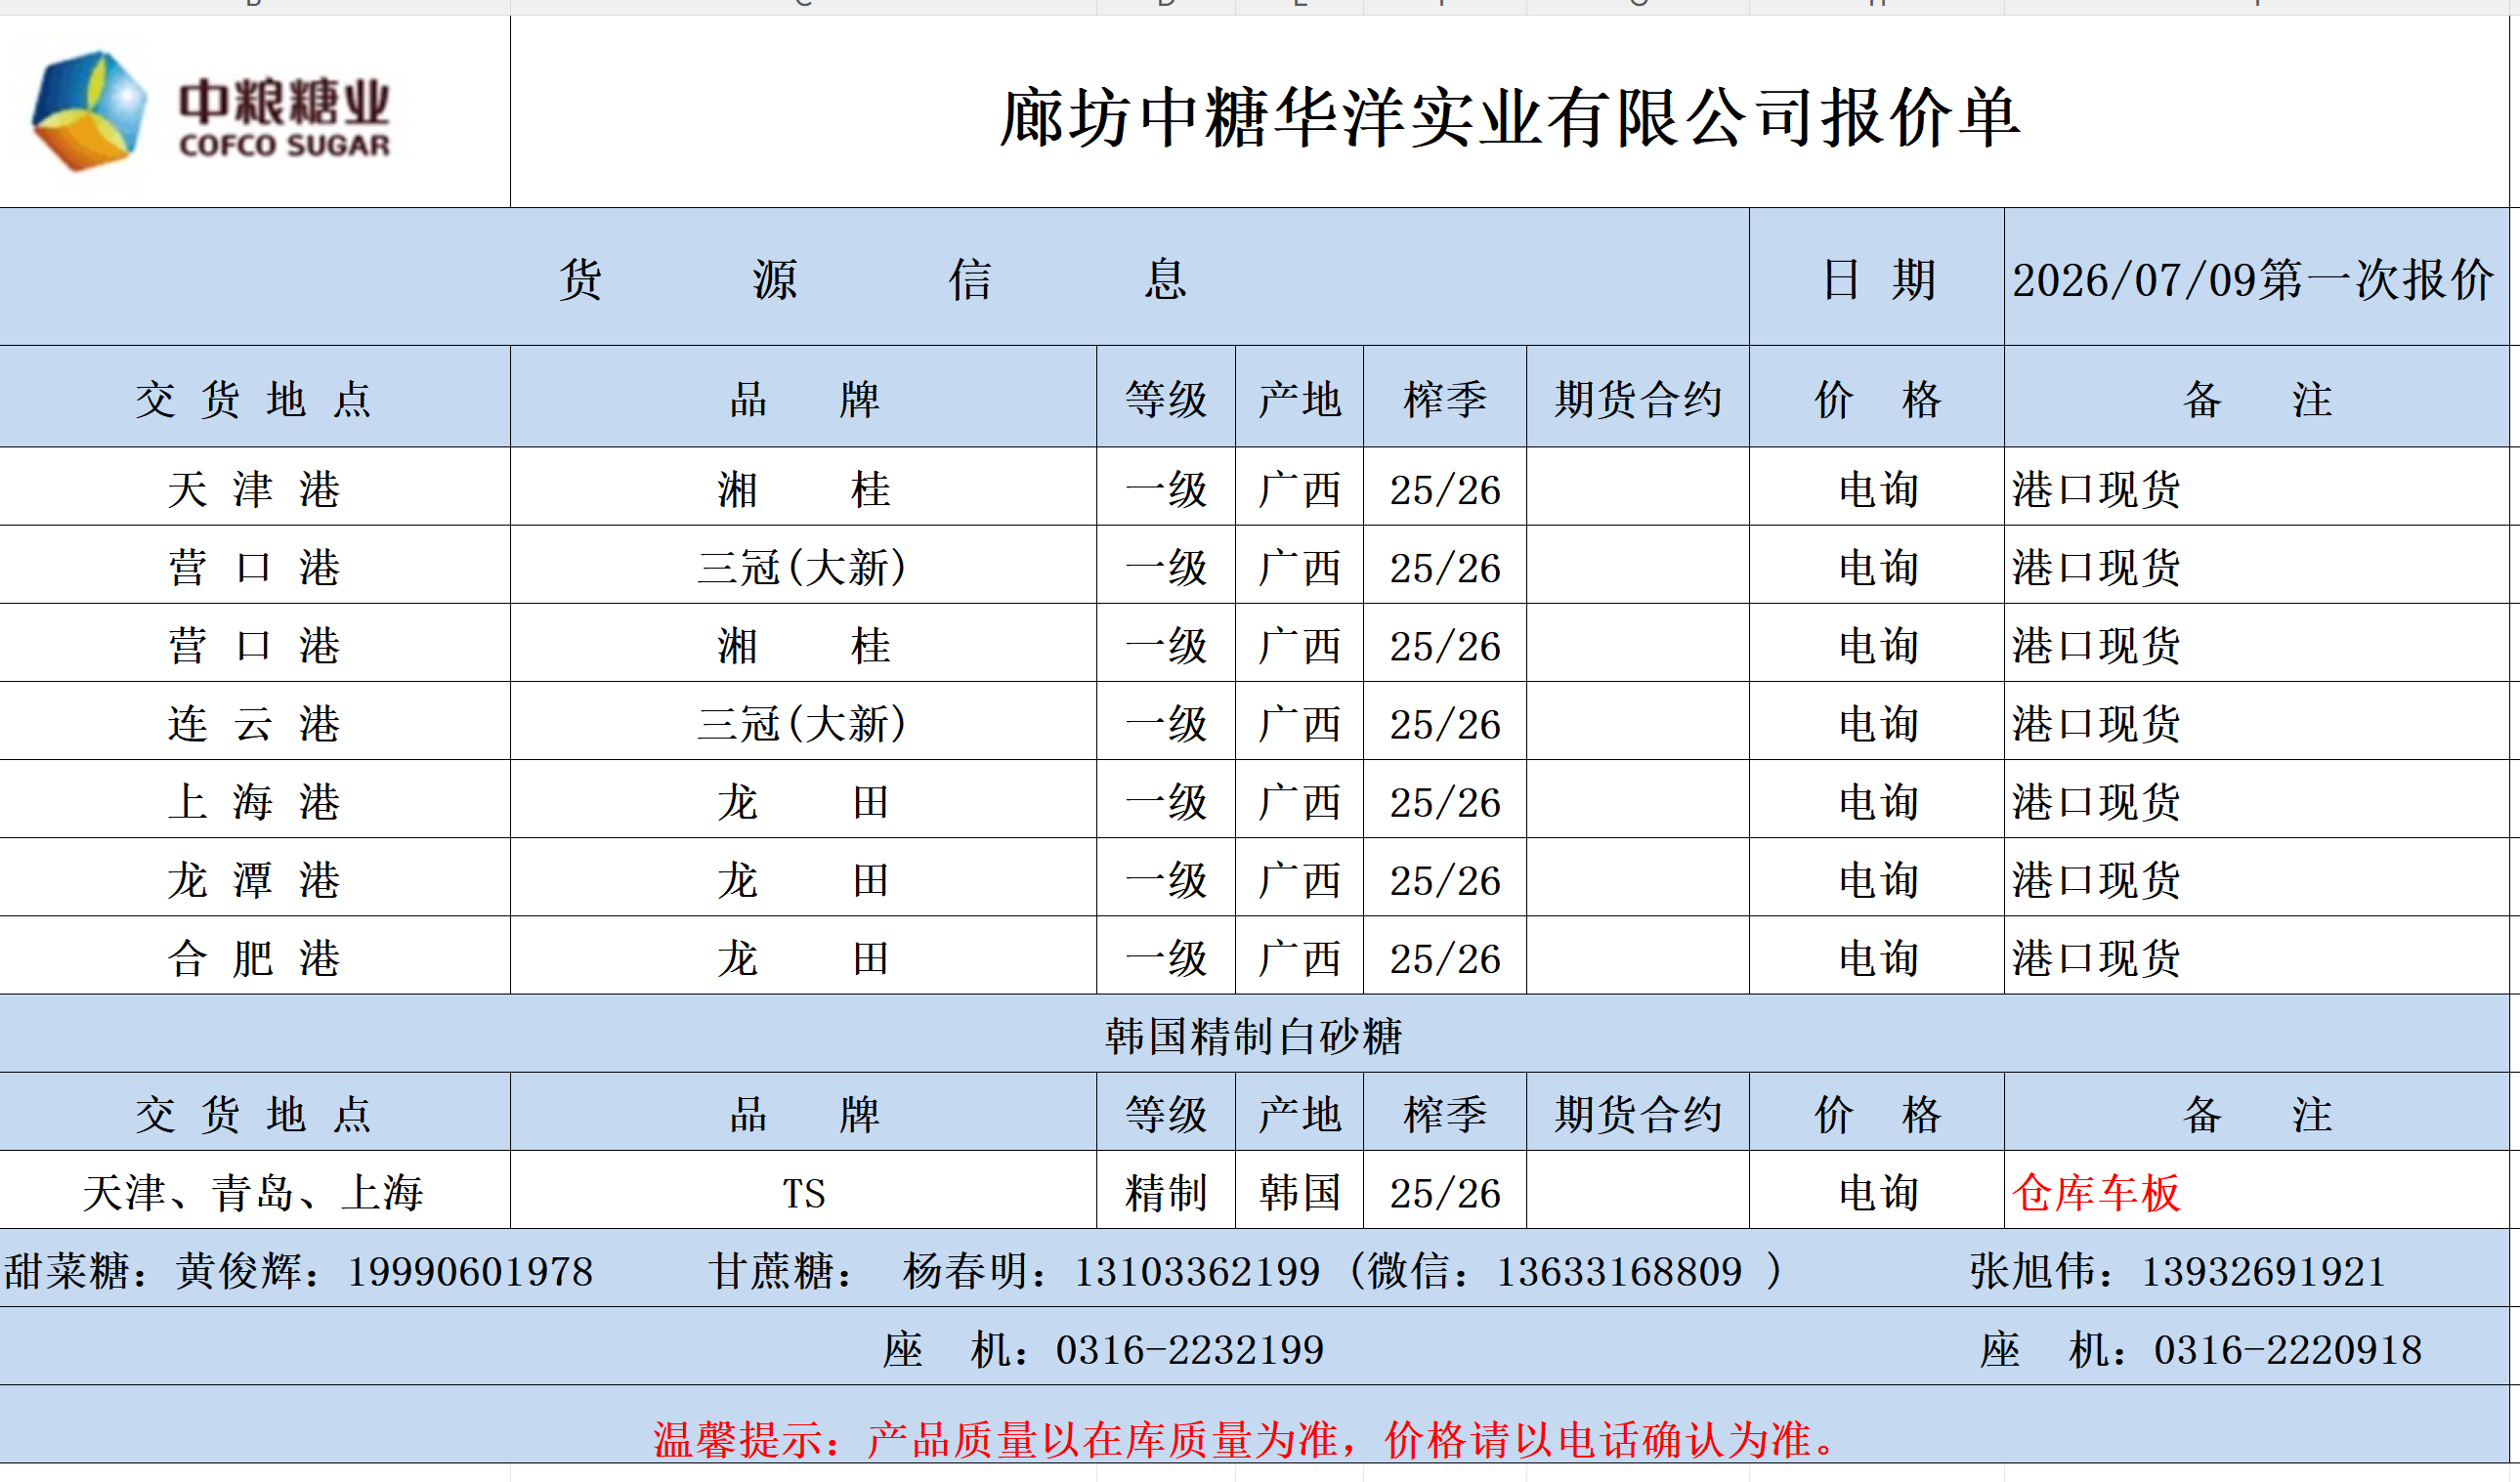Select 杨春明's number 13103362199

pyautogui.click(x=1197, y=1271)
